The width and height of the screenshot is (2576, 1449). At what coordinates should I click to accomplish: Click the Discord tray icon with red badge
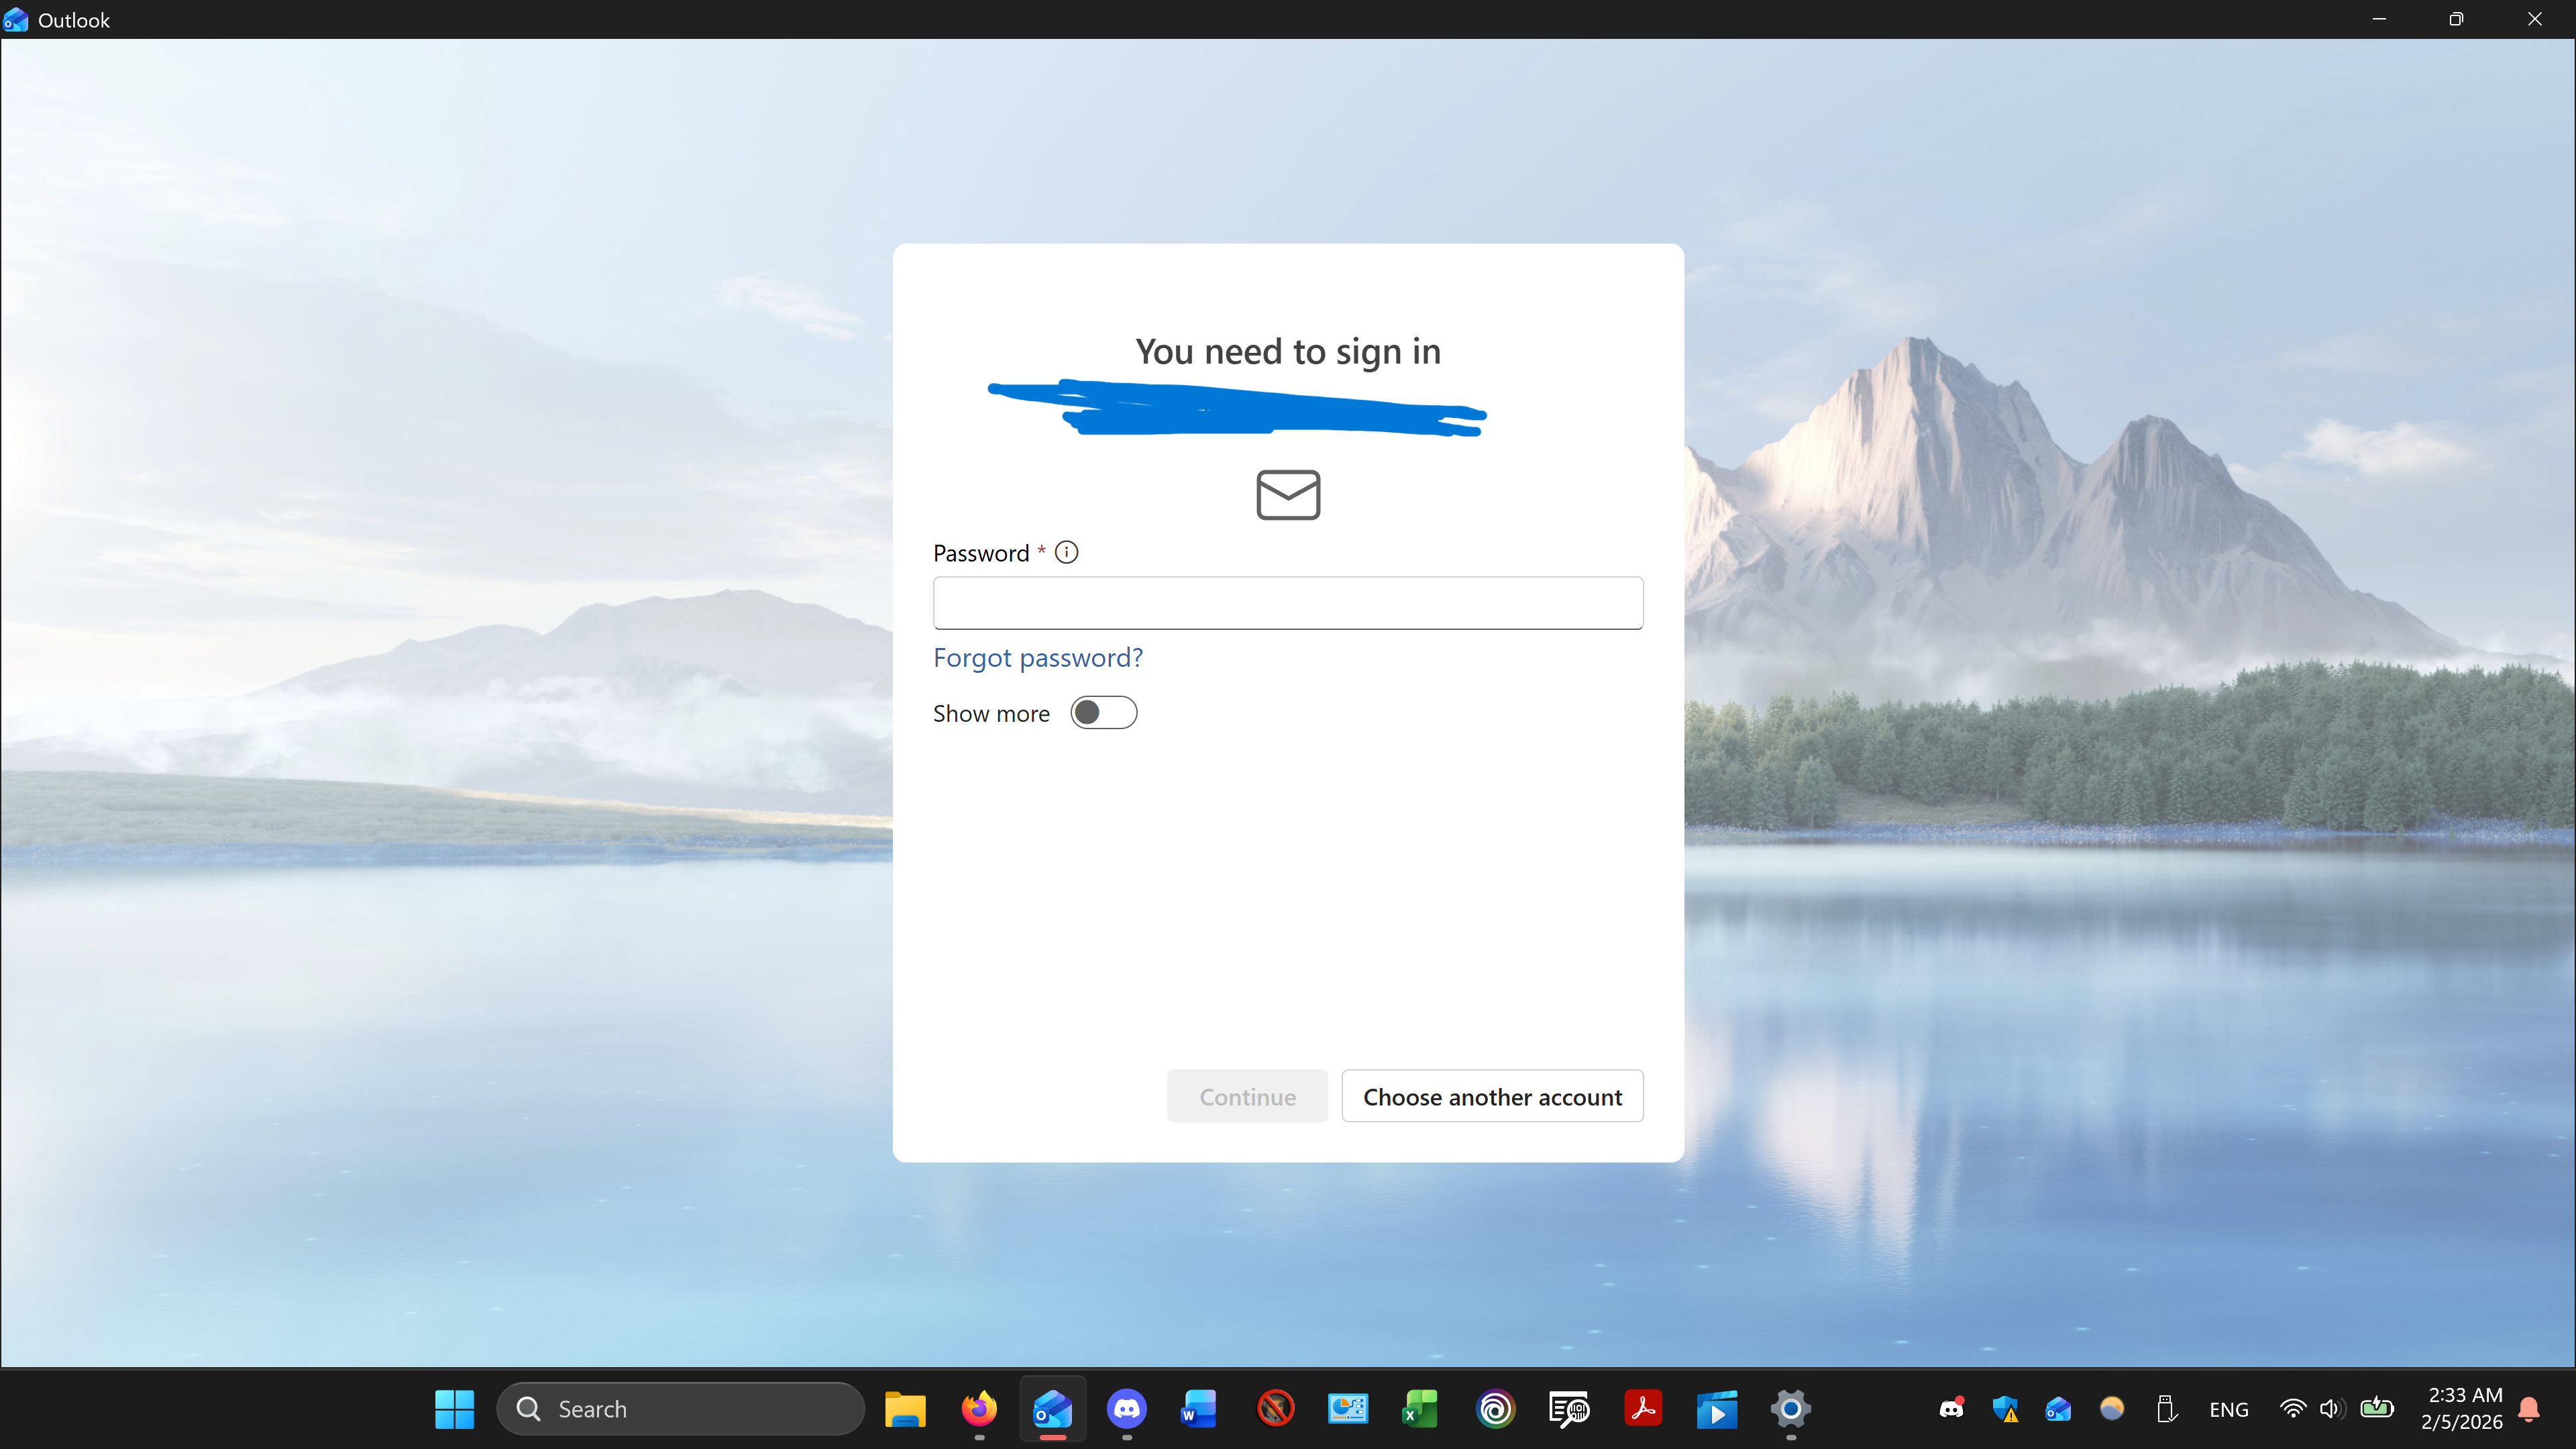(1951, 1409)
